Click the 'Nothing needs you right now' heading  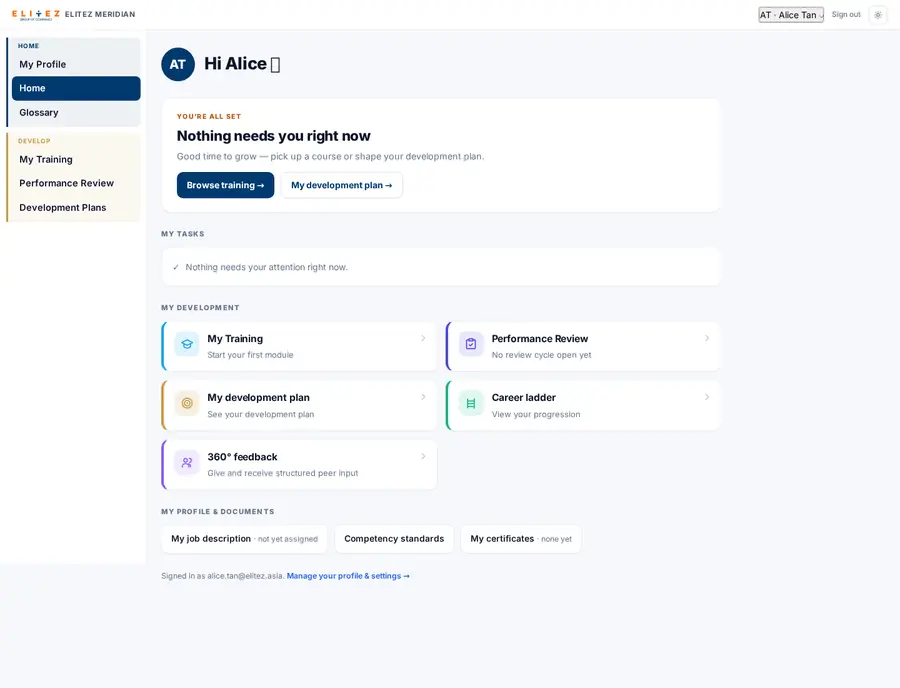click(274, 136)
